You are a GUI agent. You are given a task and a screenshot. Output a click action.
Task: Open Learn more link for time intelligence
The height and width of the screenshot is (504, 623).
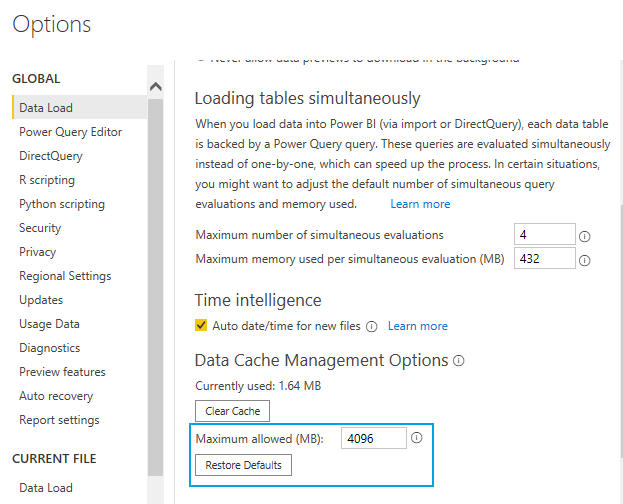(x=418, y=326)
